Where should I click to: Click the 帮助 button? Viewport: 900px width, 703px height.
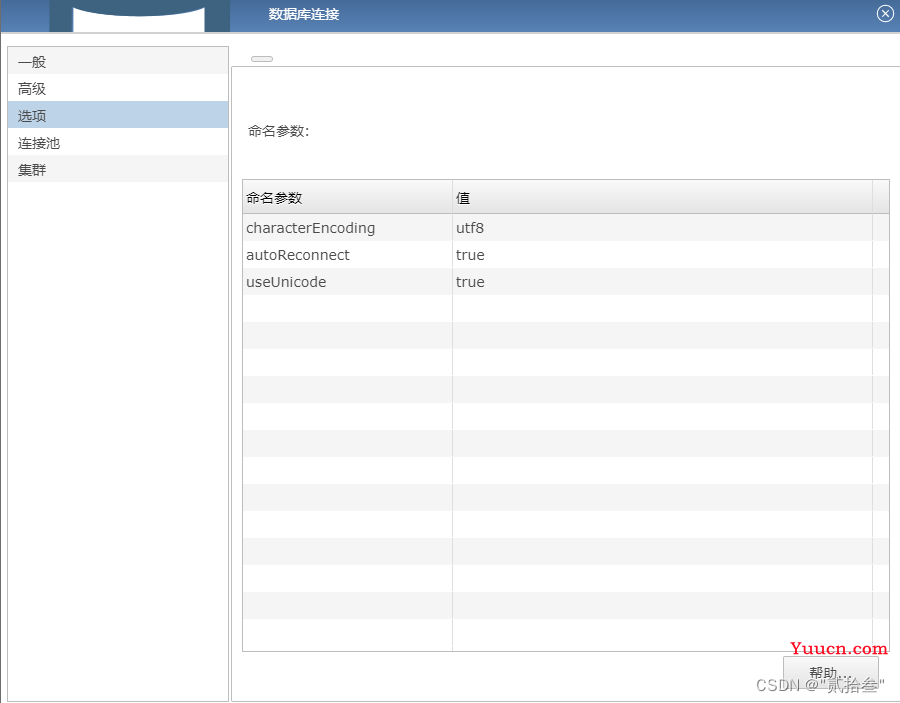click(831, 673)
